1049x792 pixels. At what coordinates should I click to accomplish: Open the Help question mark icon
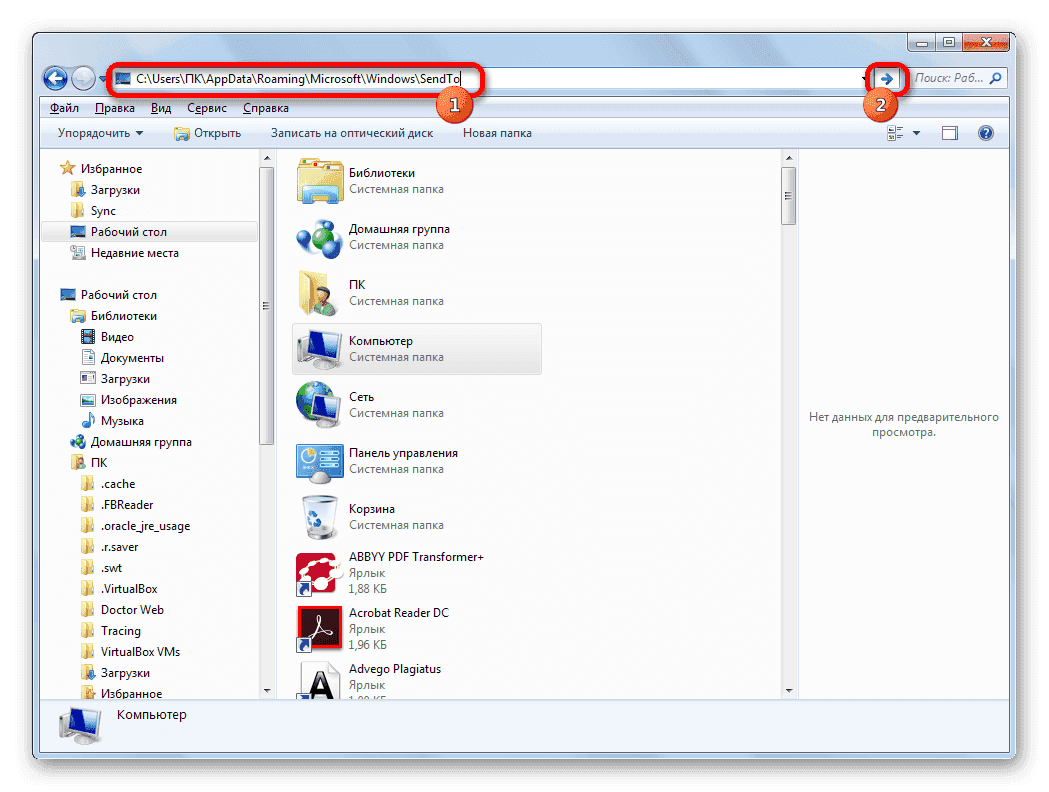pyautogui.click(x=985, y=133)
